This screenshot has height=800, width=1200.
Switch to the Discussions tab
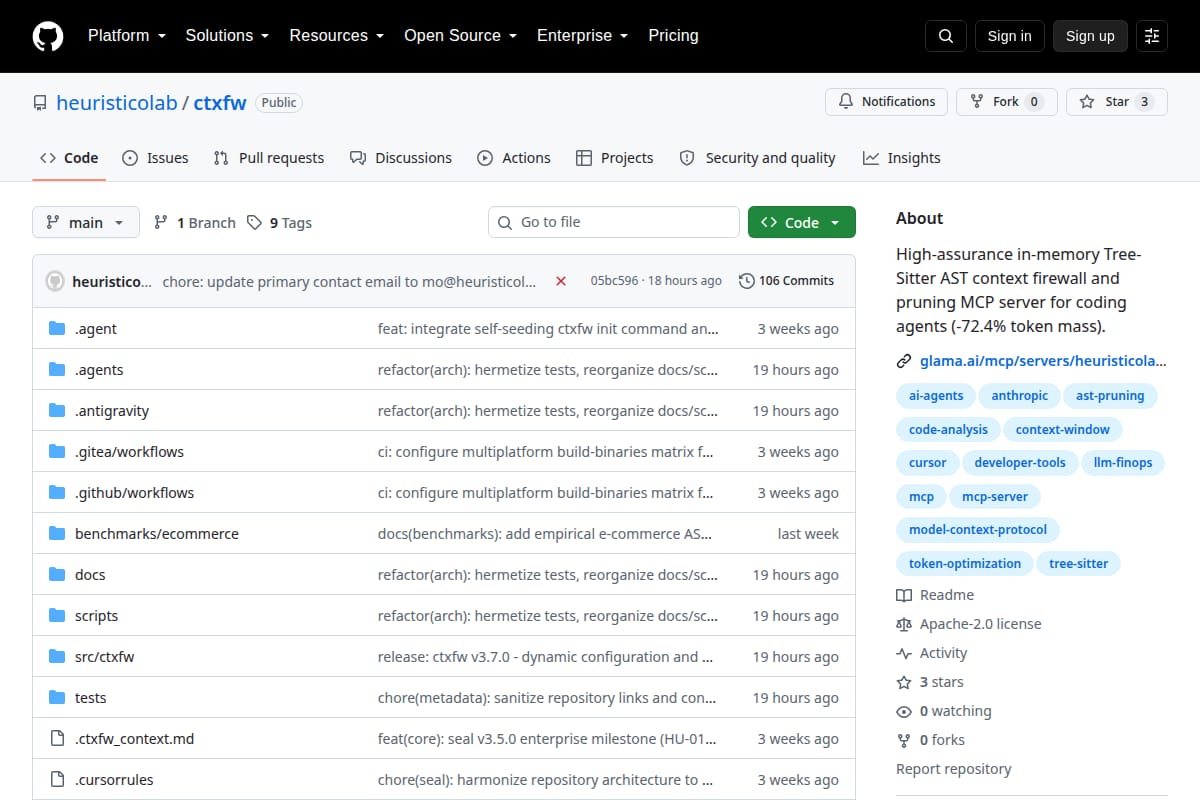point(401,158)
